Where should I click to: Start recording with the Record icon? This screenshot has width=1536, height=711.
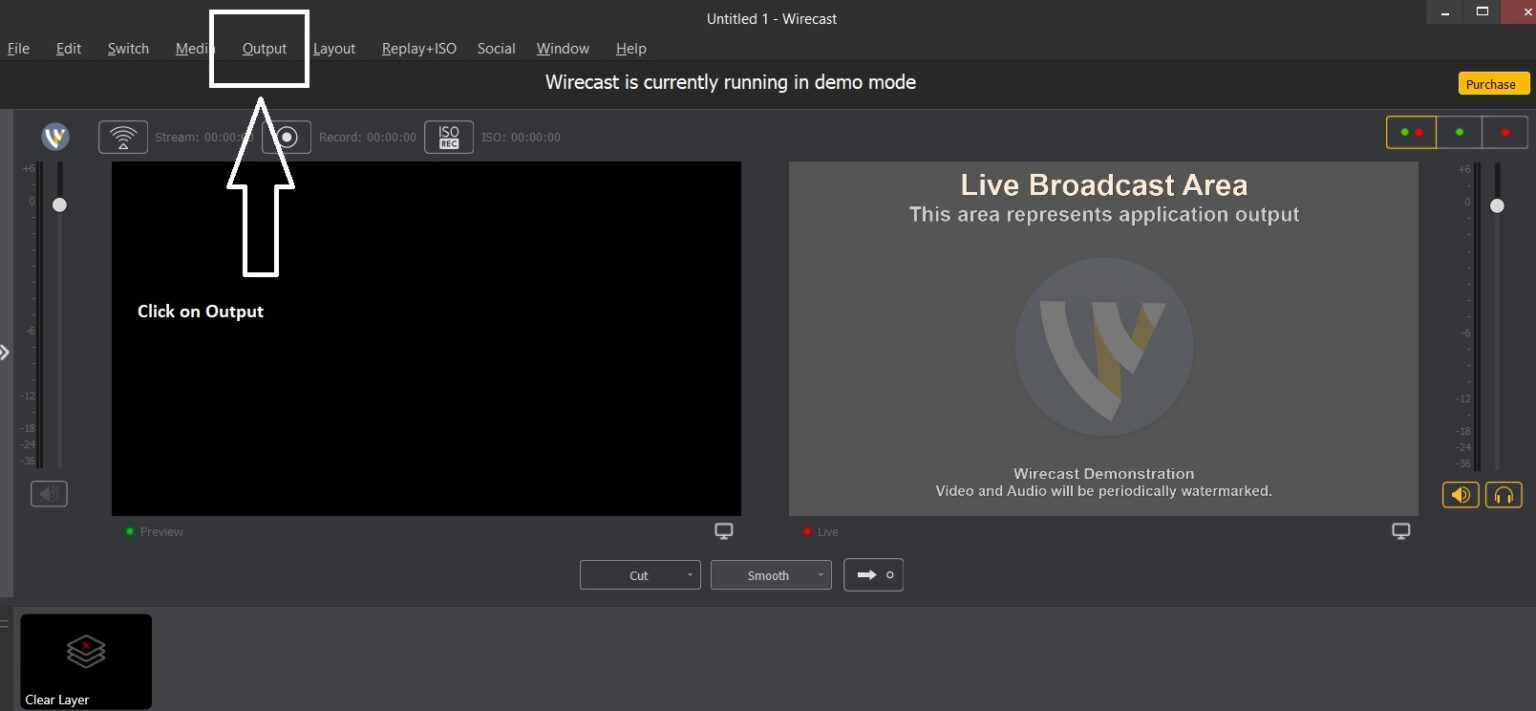[287, 137]
